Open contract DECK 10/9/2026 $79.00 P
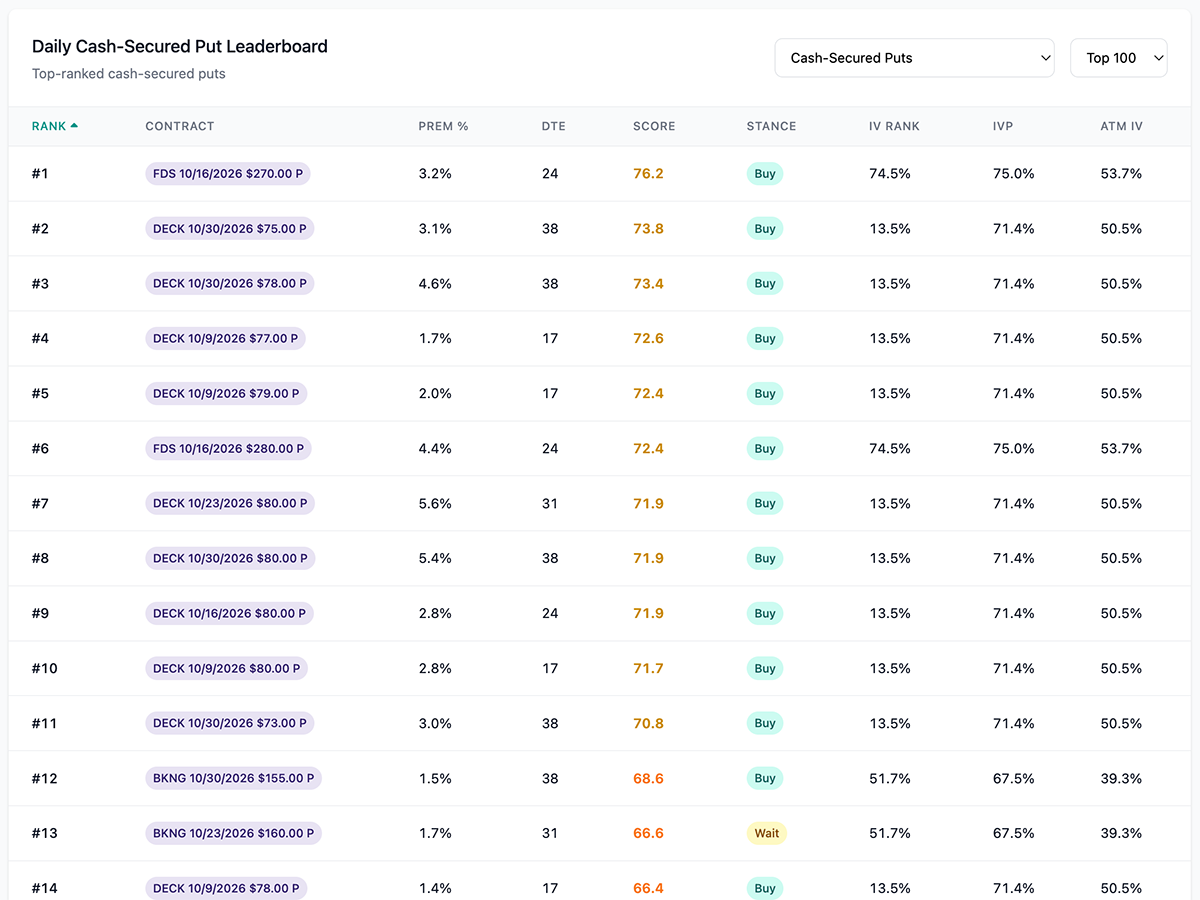Viewport: 1200px width, 900px height. [226, 394]
